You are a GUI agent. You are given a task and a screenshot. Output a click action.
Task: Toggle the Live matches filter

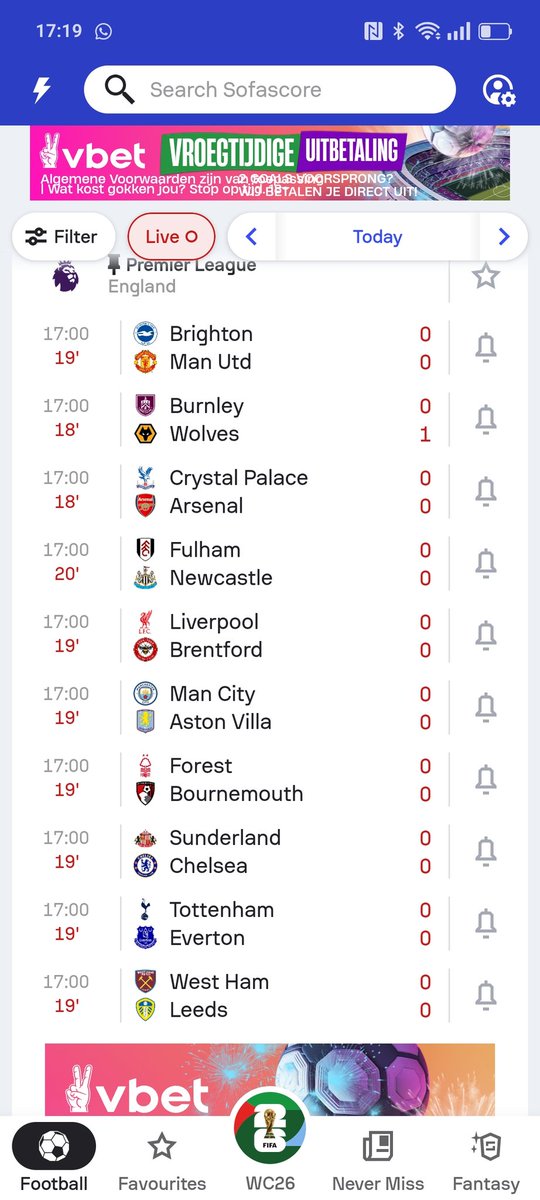(171, 237)
